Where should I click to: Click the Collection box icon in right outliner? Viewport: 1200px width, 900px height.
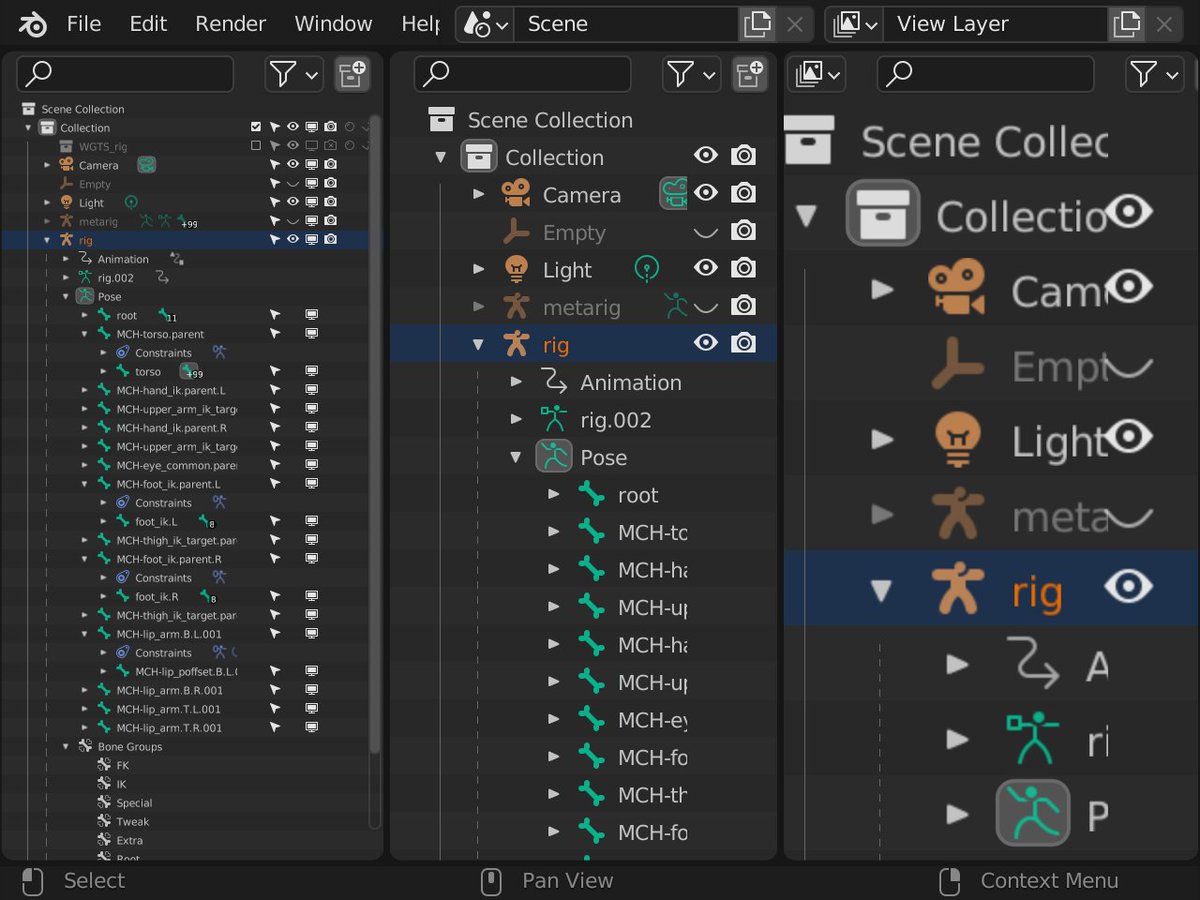(x=882, y=214)
